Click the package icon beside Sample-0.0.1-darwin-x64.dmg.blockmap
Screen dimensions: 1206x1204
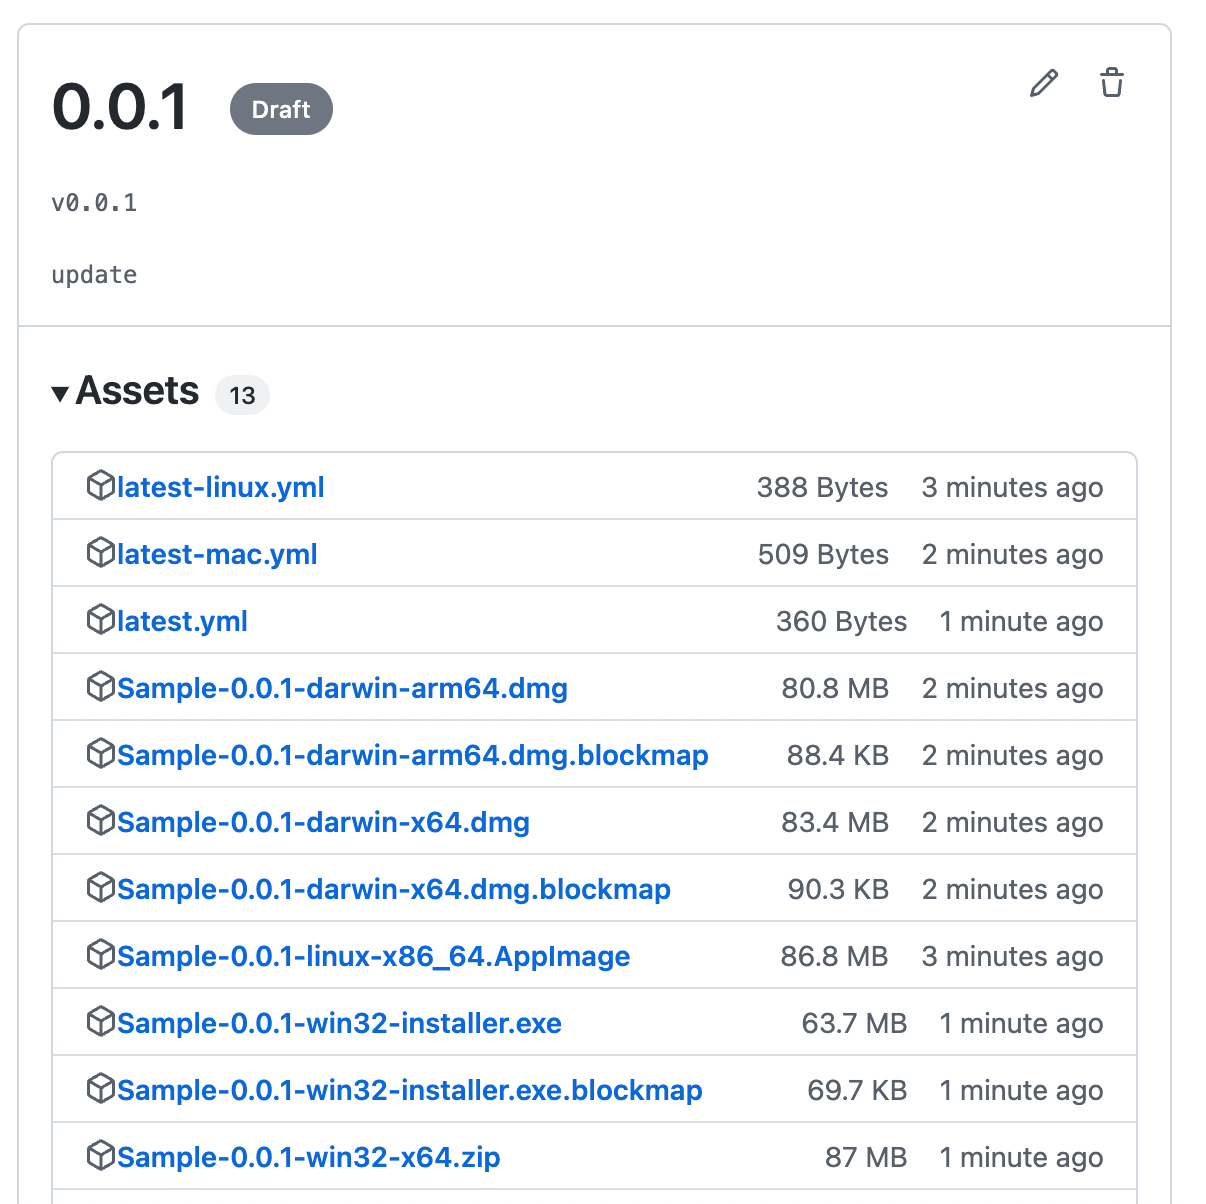101,887
